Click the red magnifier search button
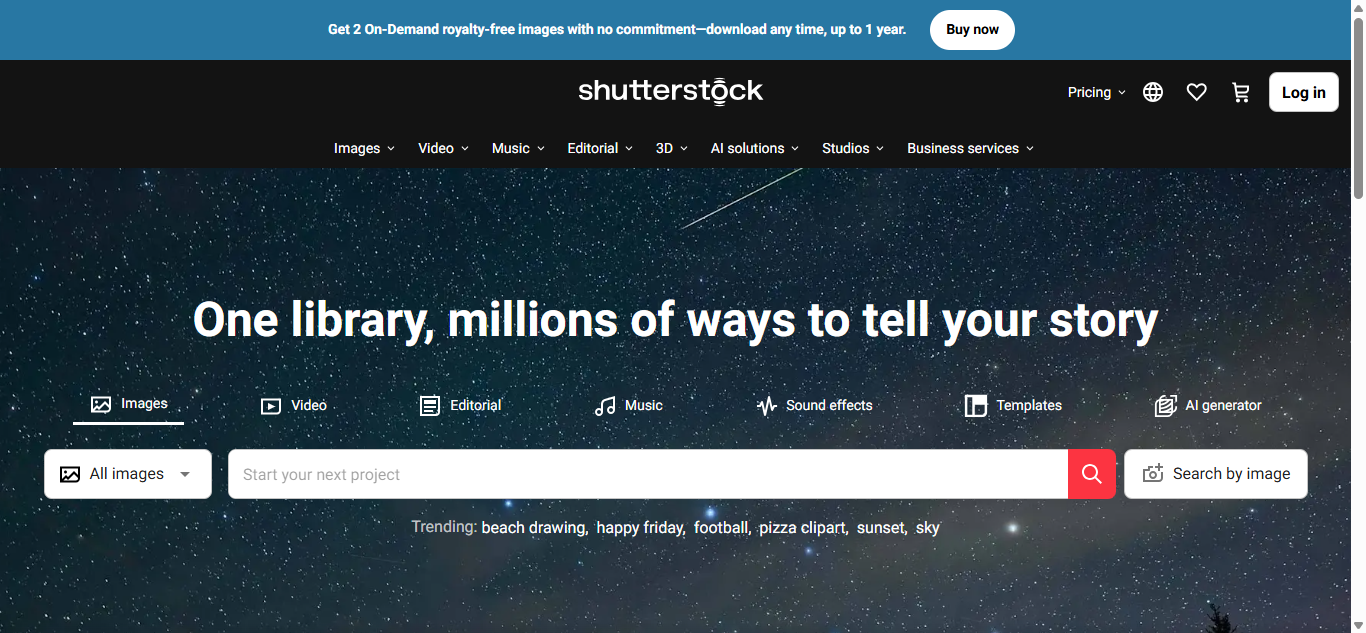This screenshot has height=633, width=1366. click(1092, 474)
